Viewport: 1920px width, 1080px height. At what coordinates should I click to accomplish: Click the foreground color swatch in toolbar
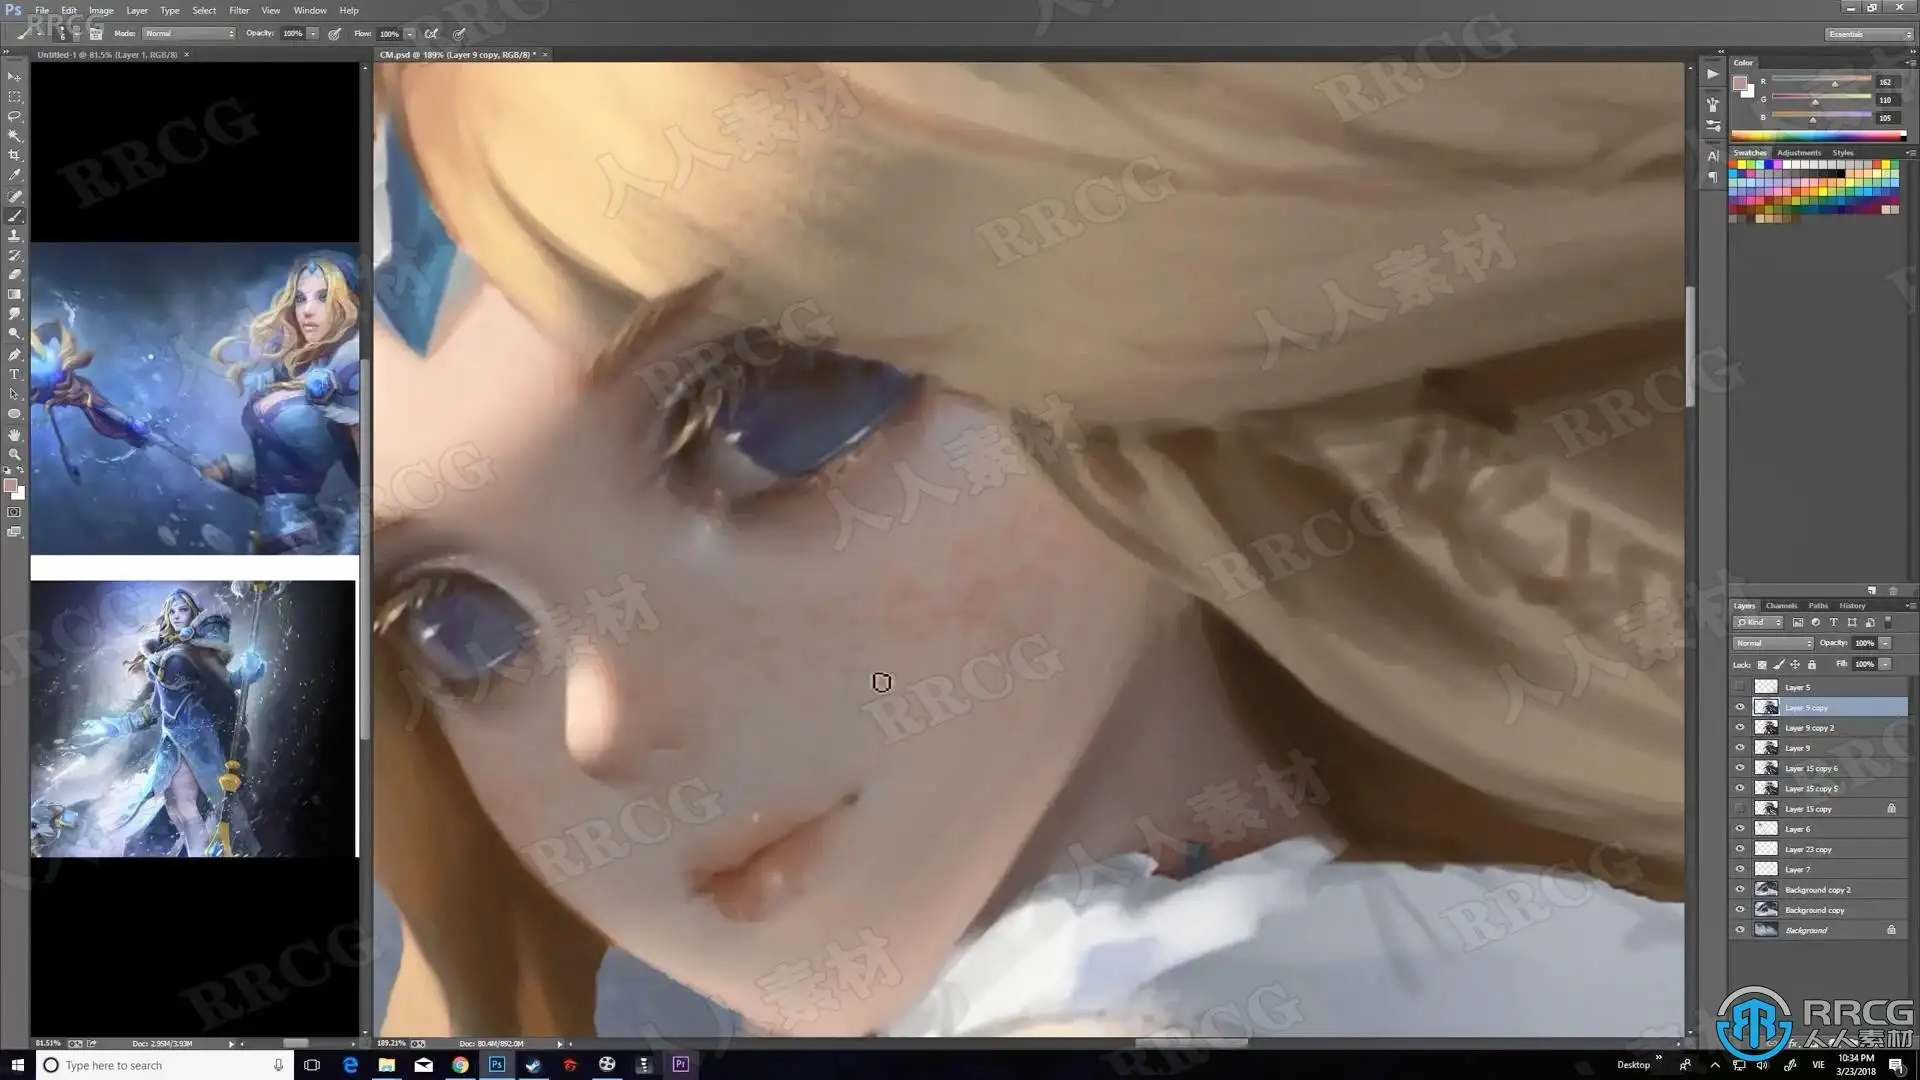(10, 486)
